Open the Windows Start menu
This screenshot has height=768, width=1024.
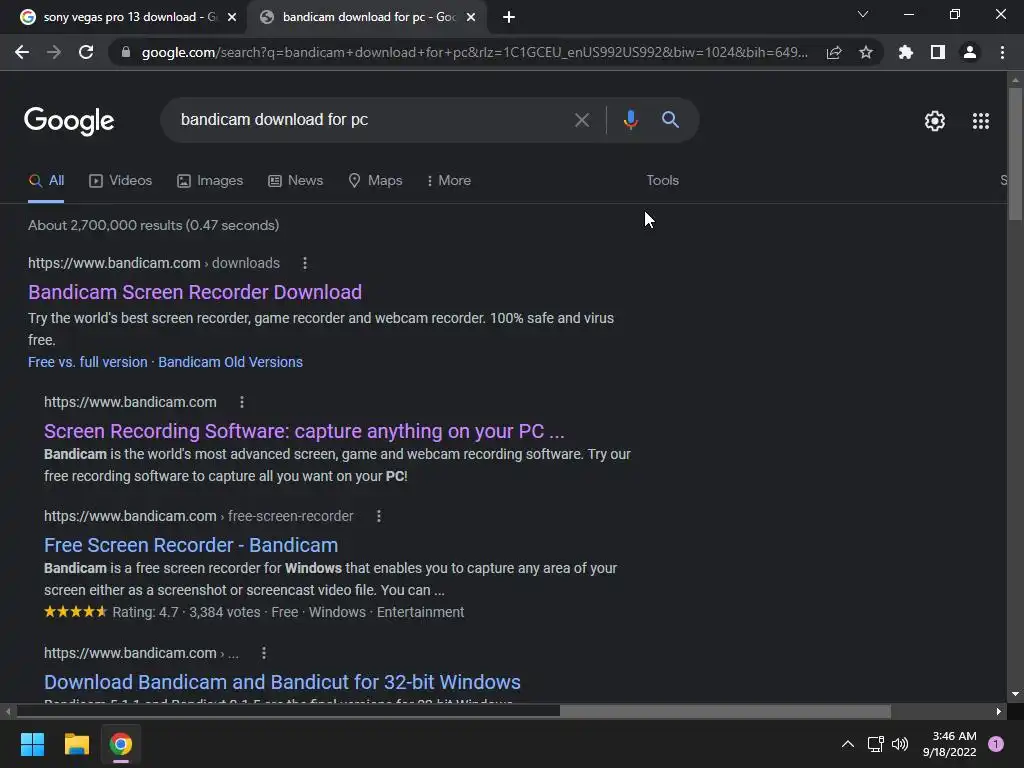click(x=32, y=744)
